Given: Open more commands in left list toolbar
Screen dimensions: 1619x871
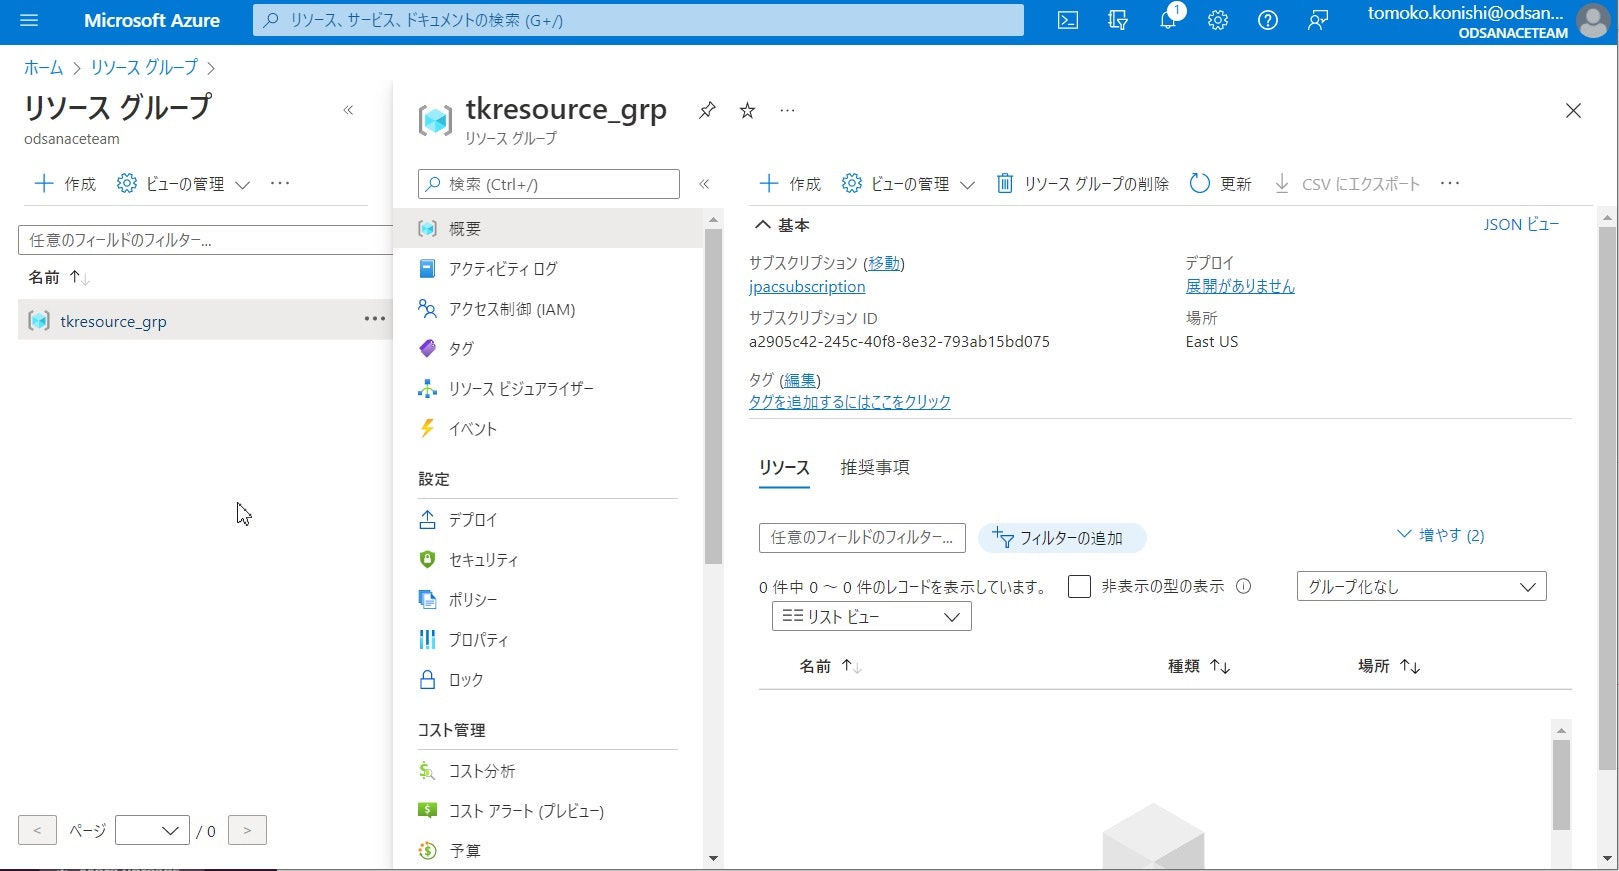Looking at the screenshot, I should [x=280, y=183].
